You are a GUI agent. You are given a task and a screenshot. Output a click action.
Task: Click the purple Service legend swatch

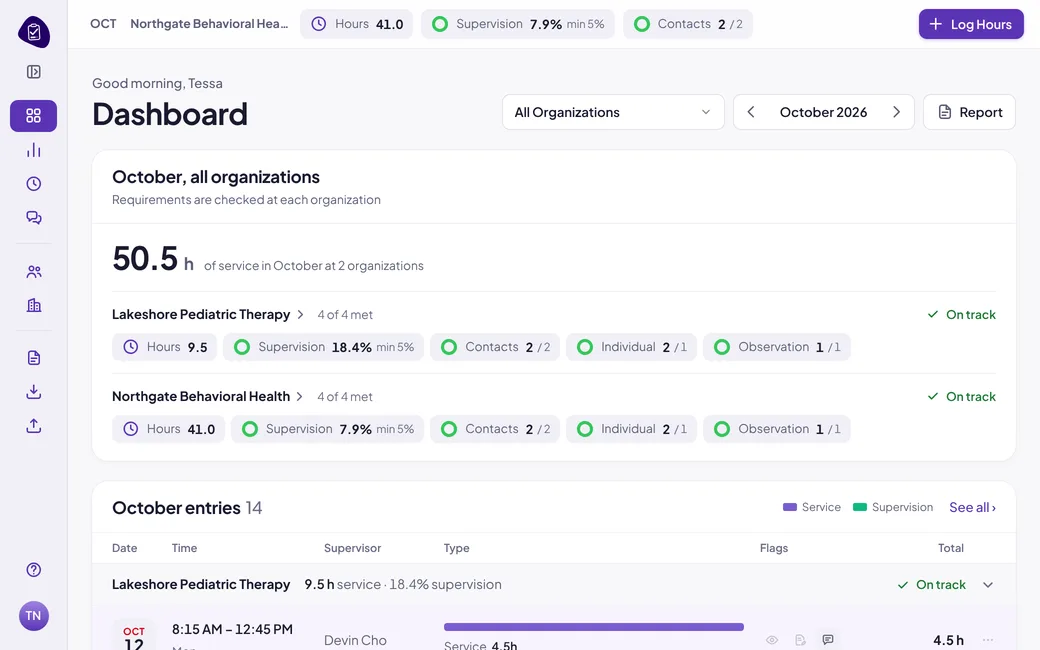(789, 507)
